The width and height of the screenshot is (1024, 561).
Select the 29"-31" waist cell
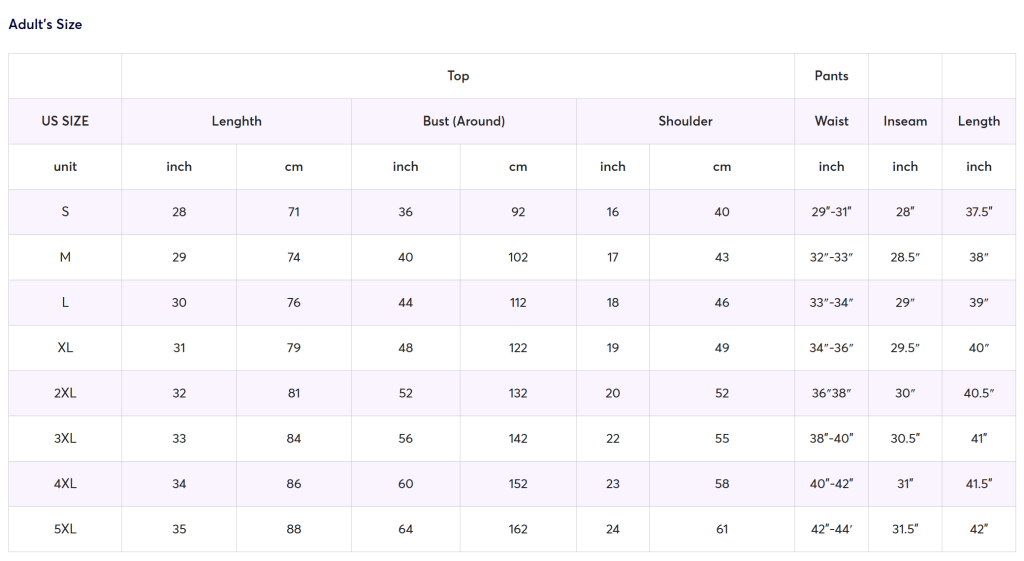(831, 212)
